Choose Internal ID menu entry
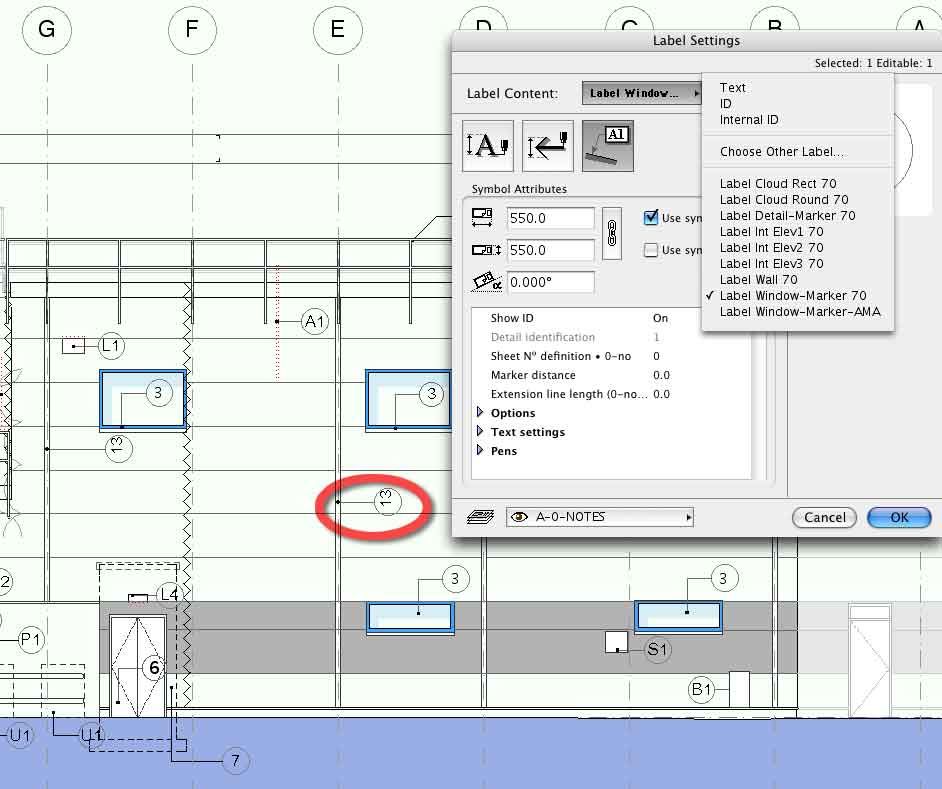The height and width of the screenshot is (789, 942). 749,120
